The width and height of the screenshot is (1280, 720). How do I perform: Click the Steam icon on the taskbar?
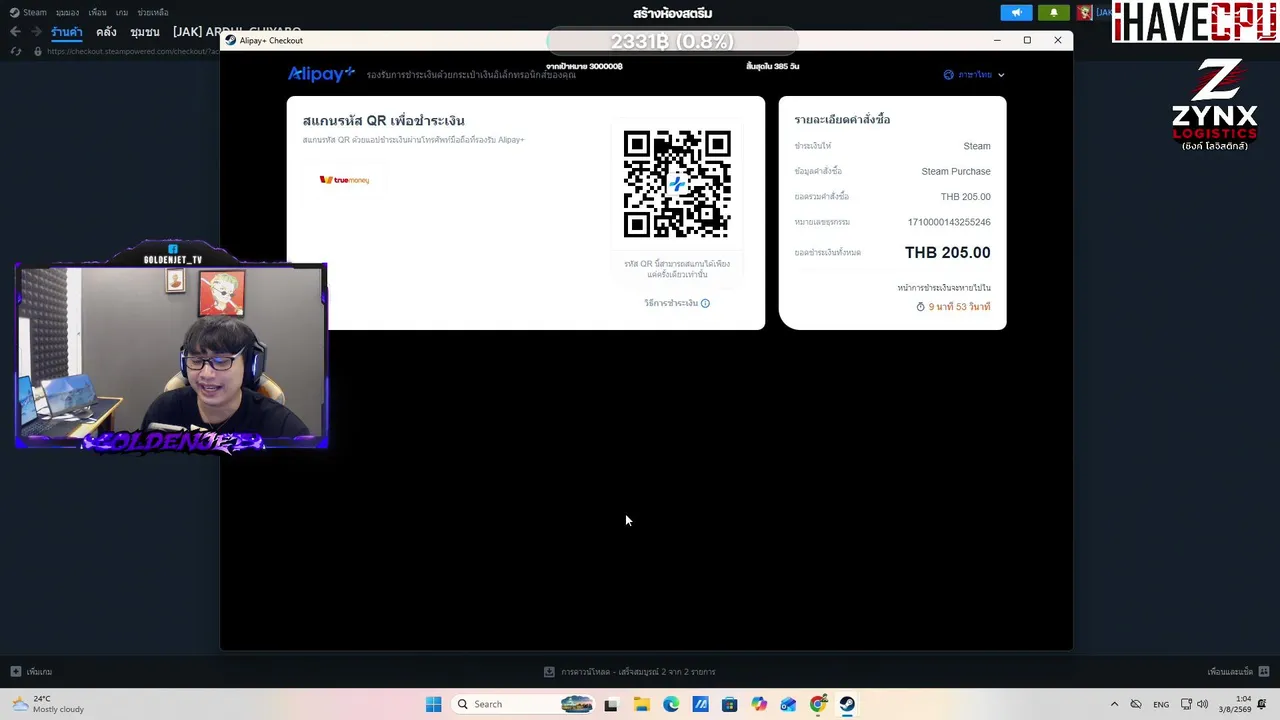coord(847,704)
